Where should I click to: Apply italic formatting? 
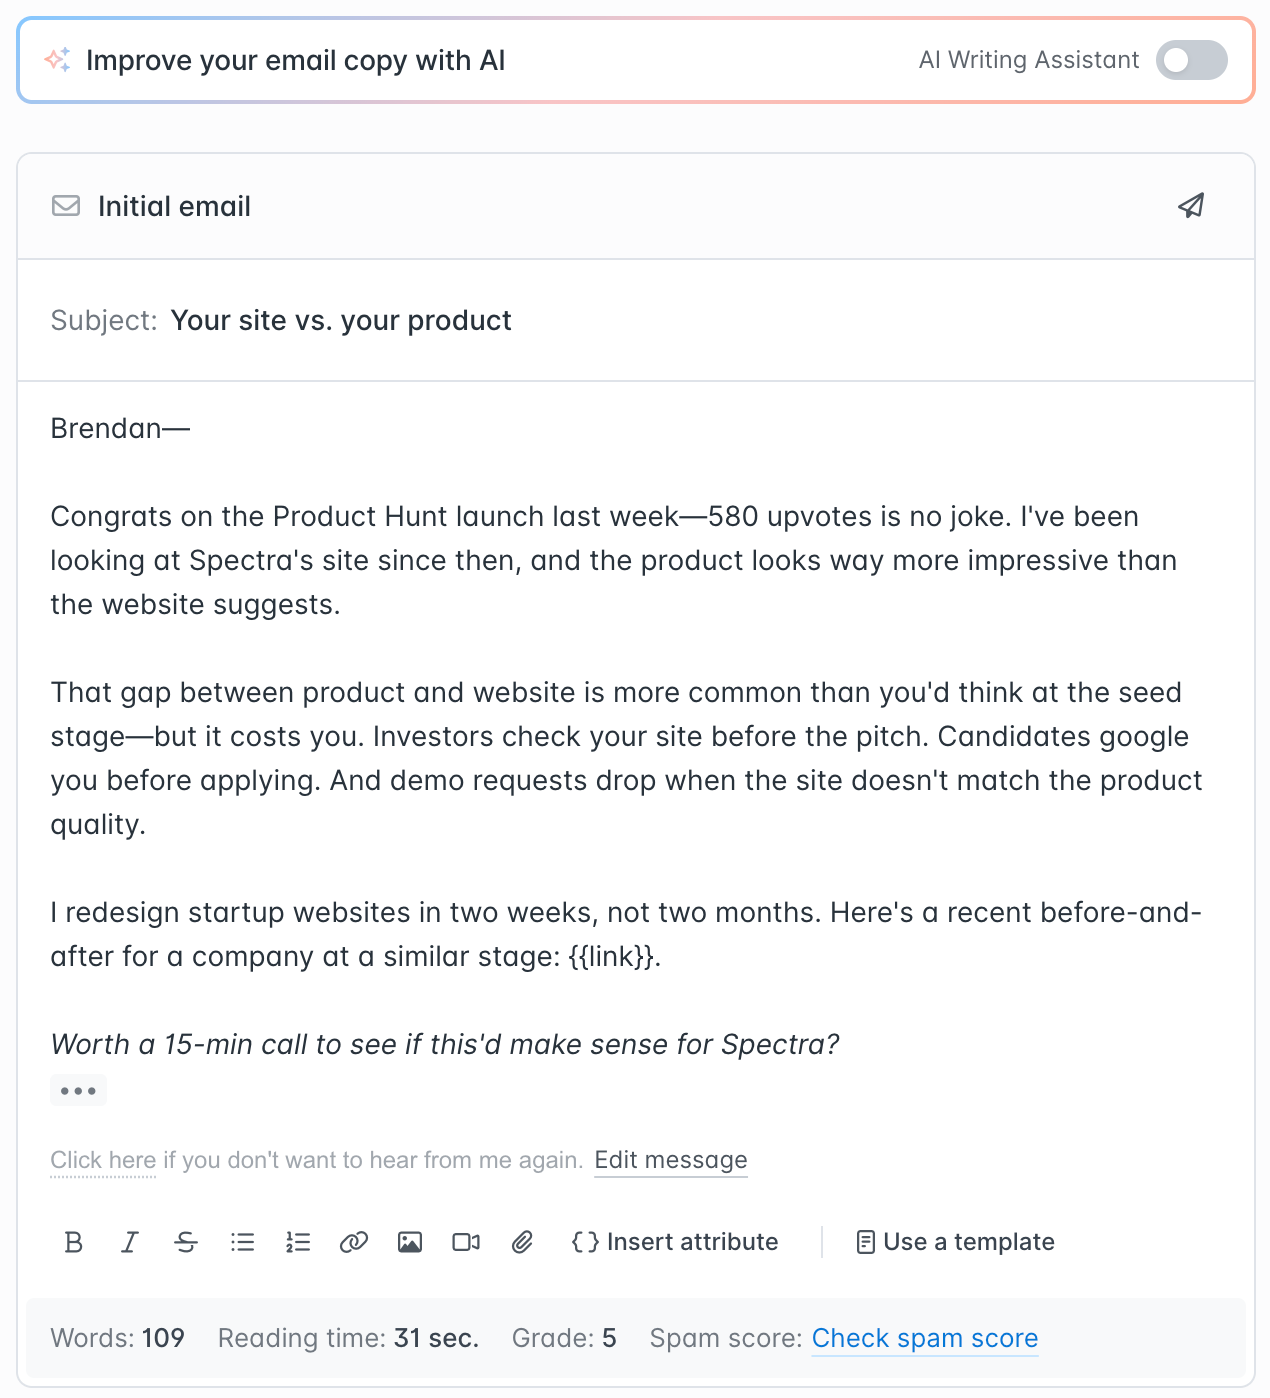pyautogui.click(x=129, y=1242)
